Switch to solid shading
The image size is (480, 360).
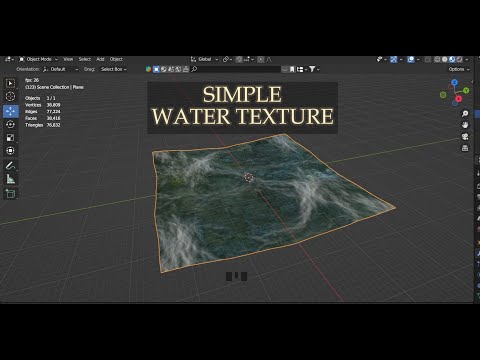point(445,59)
